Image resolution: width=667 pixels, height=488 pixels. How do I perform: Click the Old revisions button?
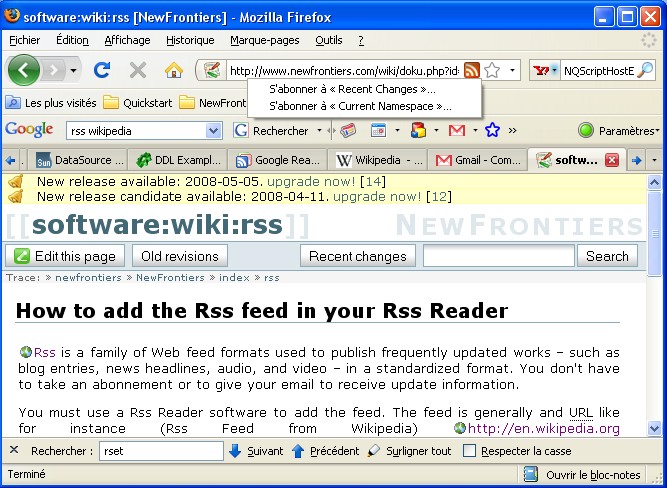point(180,256)
